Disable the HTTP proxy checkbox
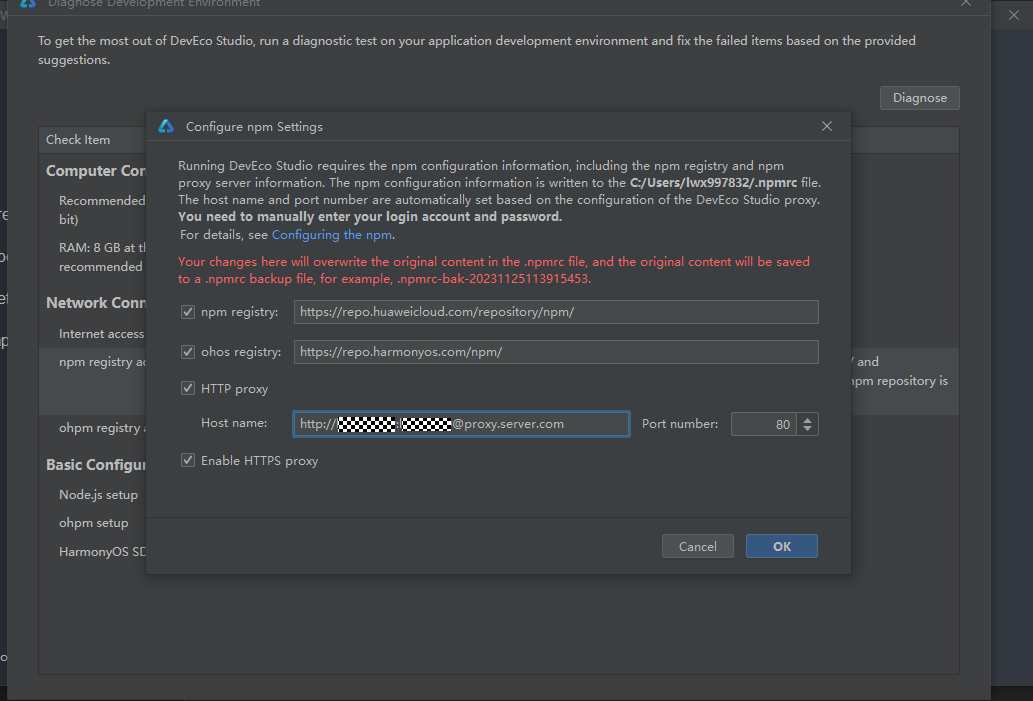The image size is (1033, 701). pos(188,389)
